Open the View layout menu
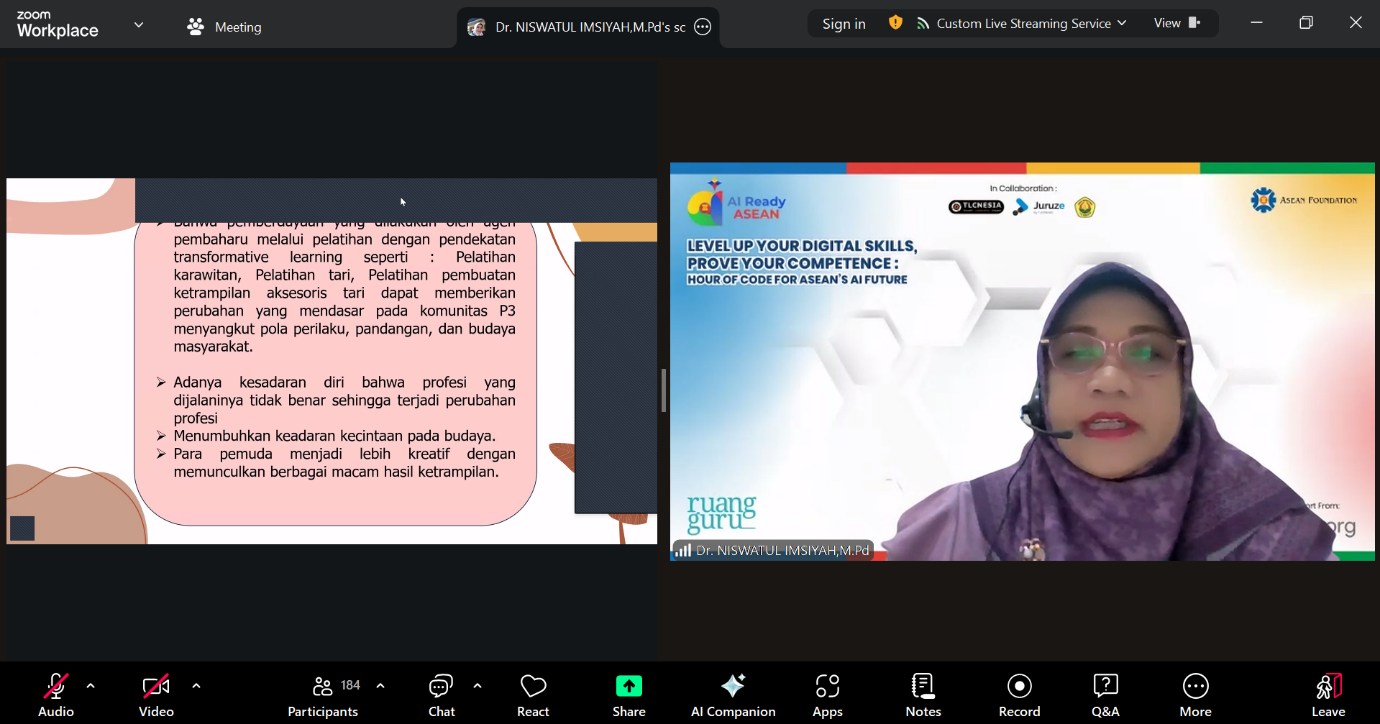Viewport: 1380px width, 724px height. click(x=1177, y=24)
